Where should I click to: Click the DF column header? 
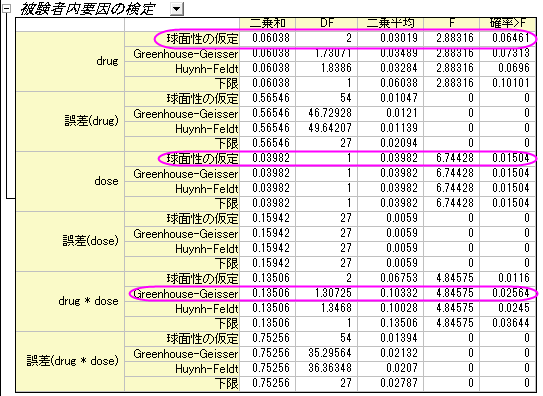click(x=326, y=23)
